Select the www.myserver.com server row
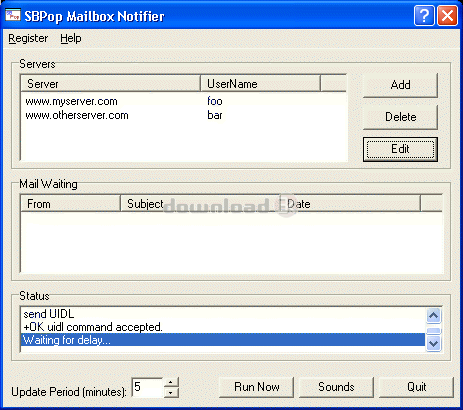This screenshot has width=463, height=410. tap(184, 101)
